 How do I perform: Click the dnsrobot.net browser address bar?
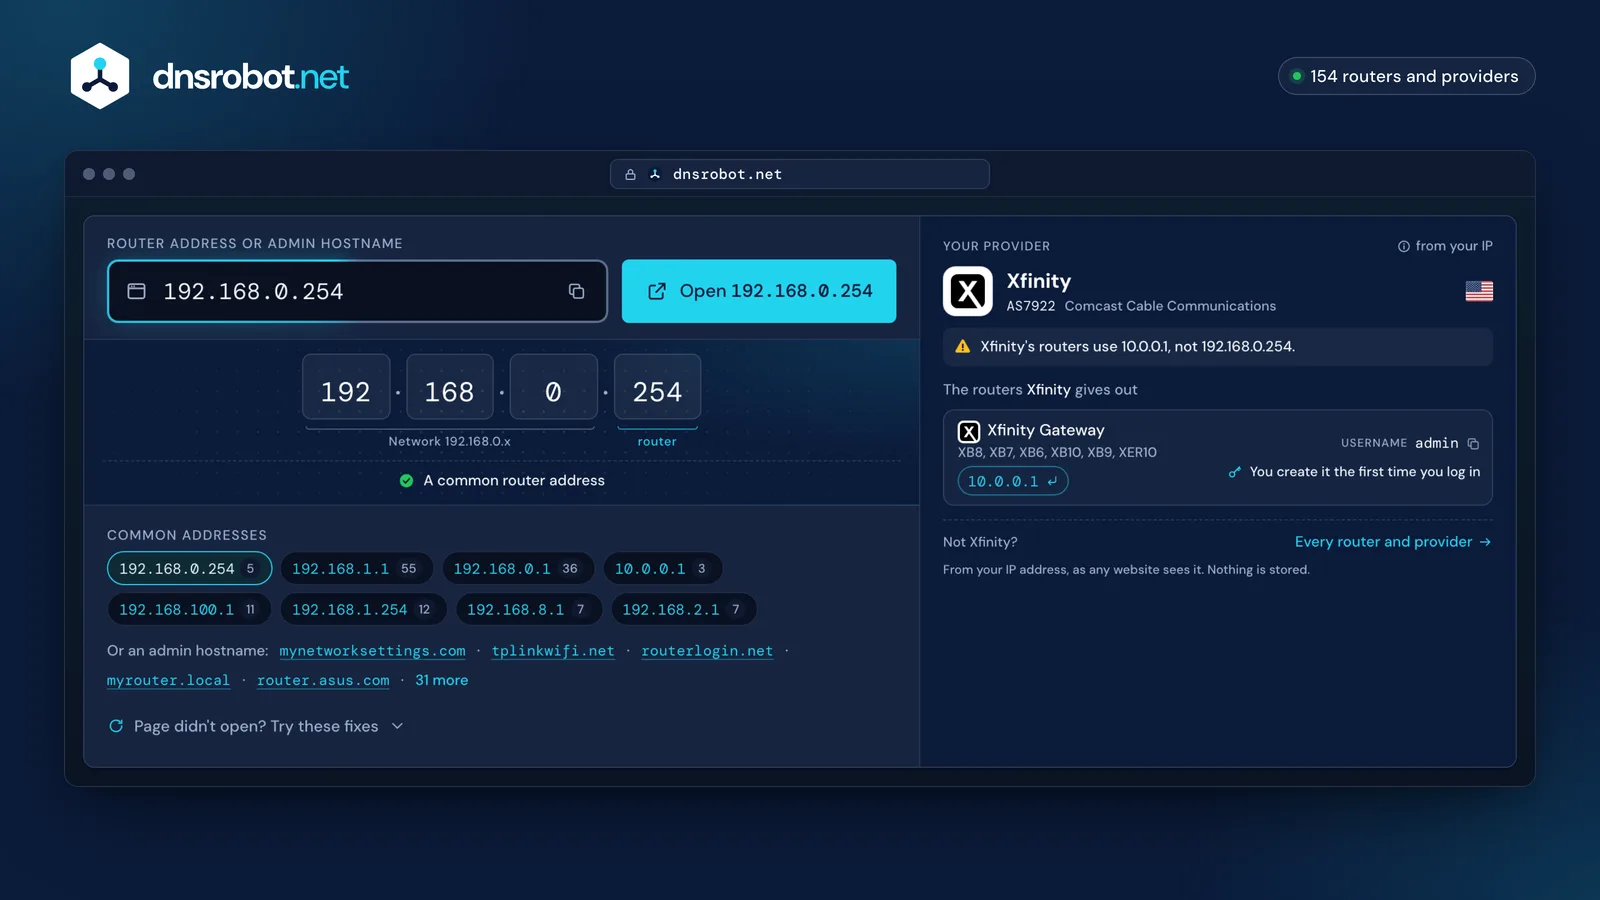tap(800, 174)
